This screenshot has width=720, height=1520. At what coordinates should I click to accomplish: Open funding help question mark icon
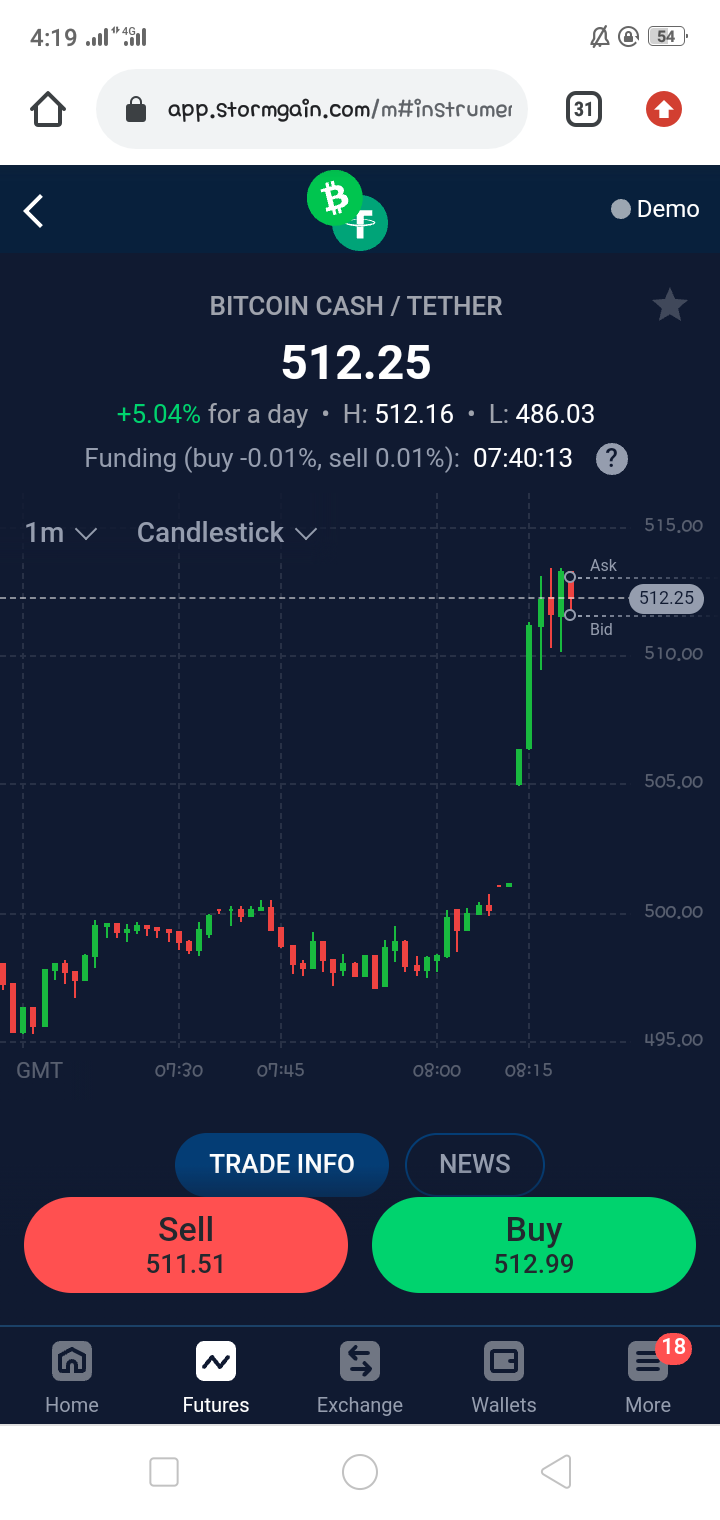(612, 459)
